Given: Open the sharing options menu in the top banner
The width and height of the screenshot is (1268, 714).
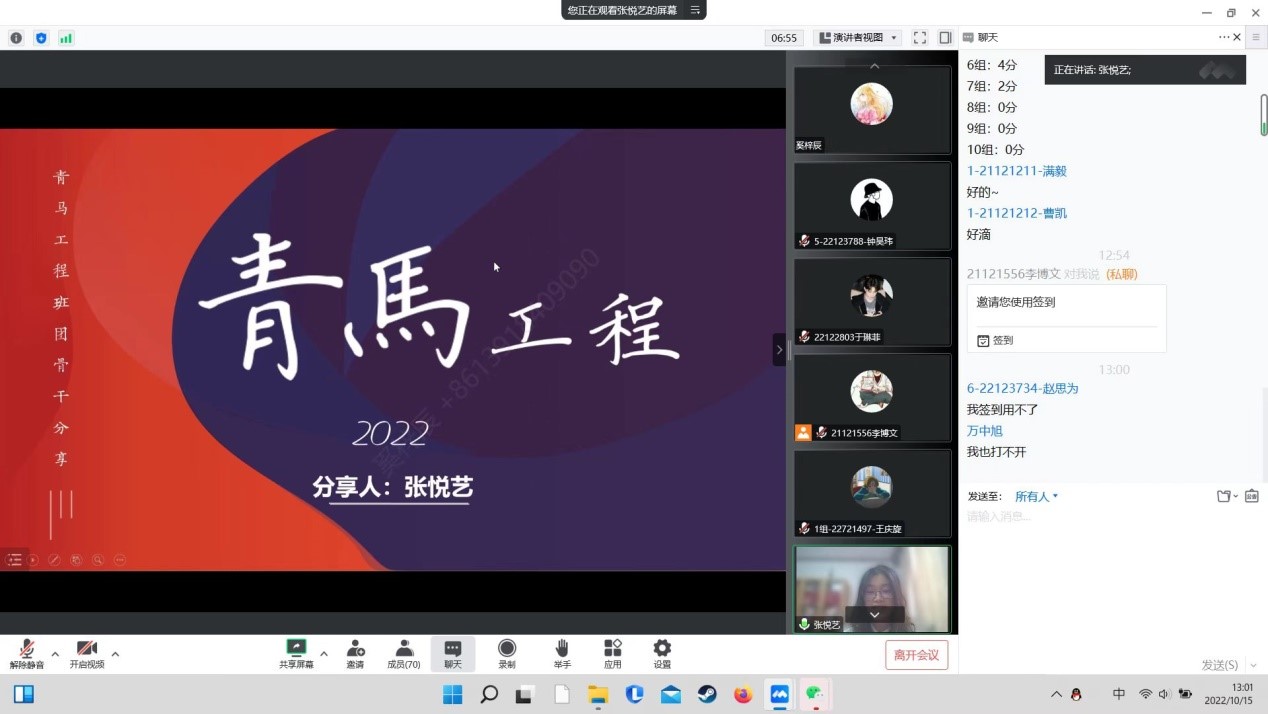Looking at the screenshot, I should tap(695, 10).
